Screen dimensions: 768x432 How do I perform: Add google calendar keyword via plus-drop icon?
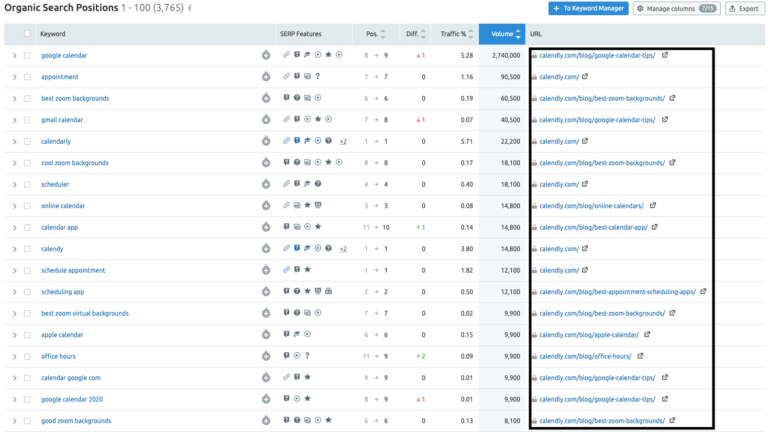(x=266, y=55)
